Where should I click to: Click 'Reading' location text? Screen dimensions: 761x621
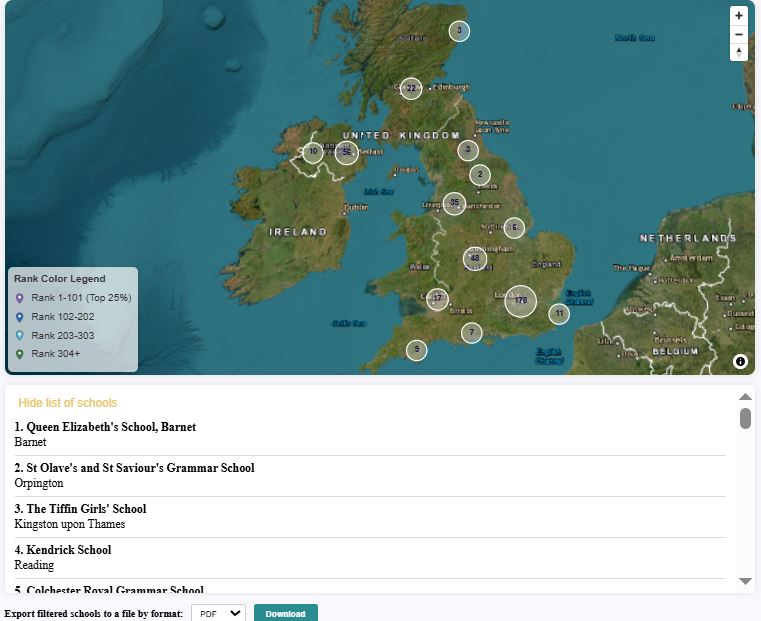pyautogui.click(x=34, y=565)
